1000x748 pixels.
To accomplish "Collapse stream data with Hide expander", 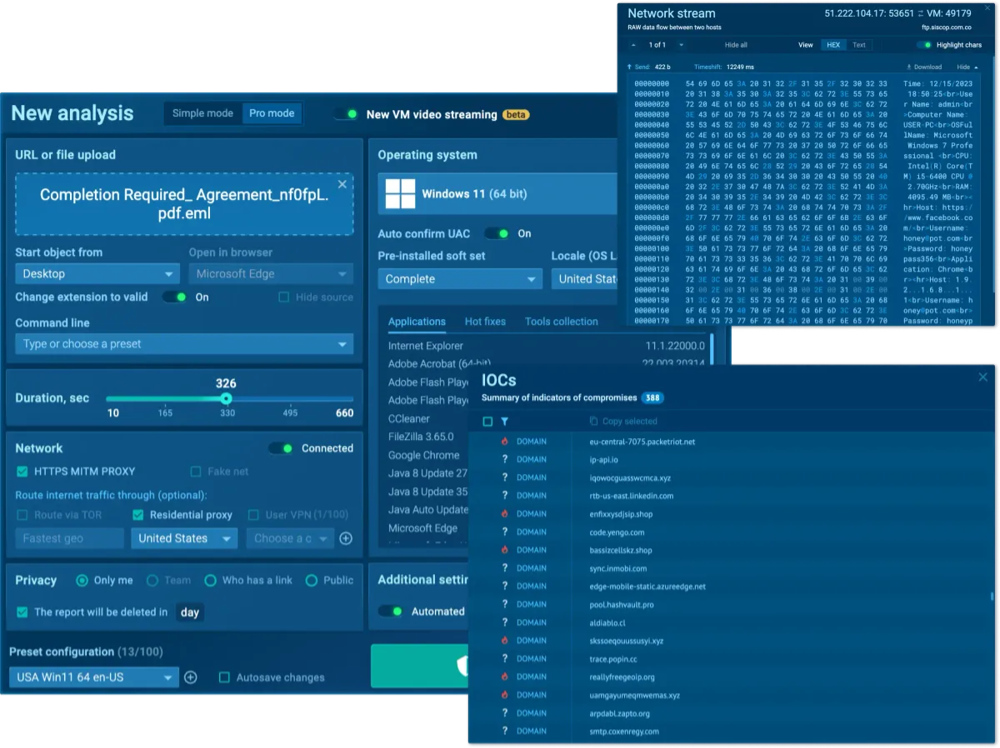I will click(967, 67).
